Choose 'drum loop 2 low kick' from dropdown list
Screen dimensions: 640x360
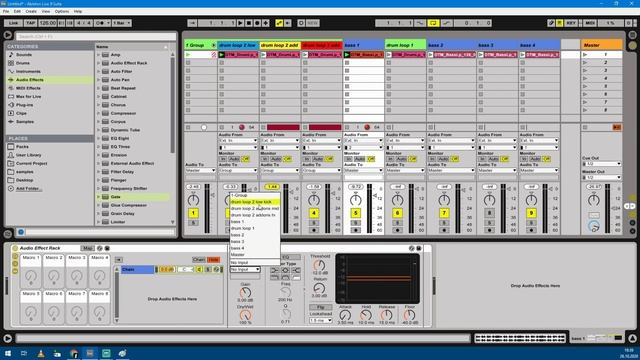[255, 202]
